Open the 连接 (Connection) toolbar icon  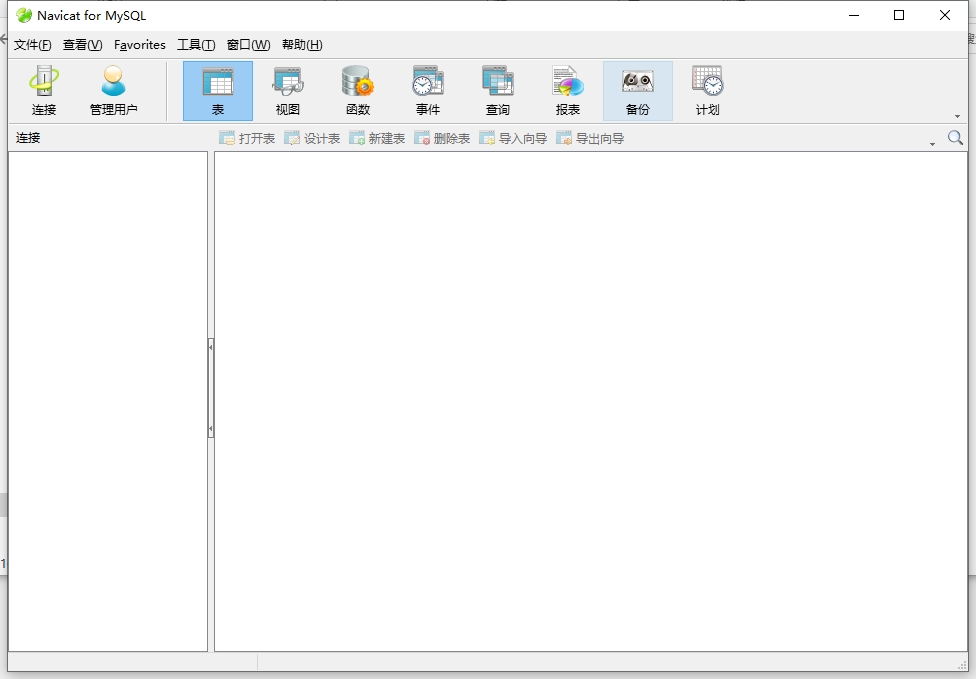click(x=44, y=91)
